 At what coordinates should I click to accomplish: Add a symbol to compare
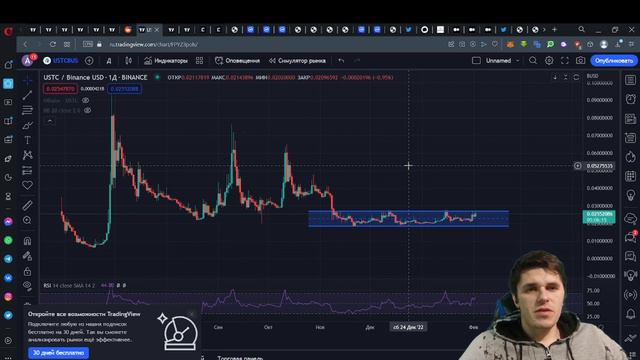click(89, 60)
